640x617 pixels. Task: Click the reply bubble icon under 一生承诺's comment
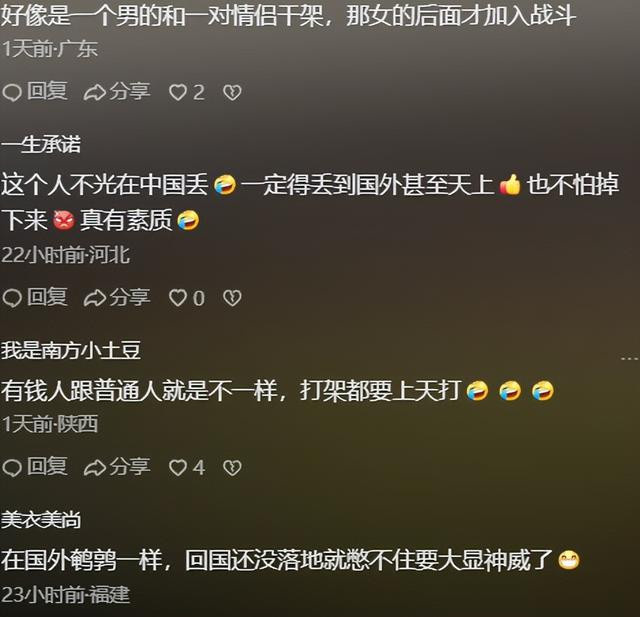12,298
